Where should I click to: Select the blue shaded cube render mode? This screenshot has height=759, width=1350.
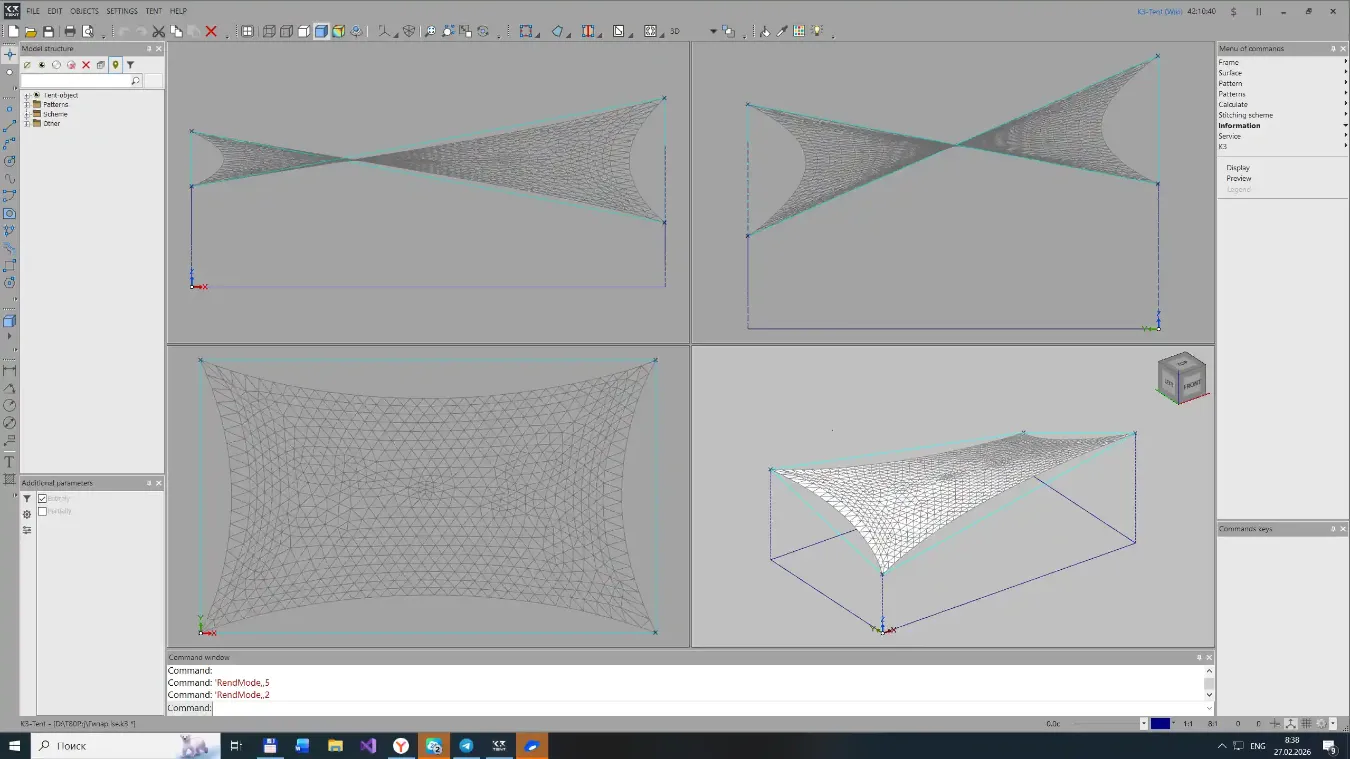click(321, 32)
